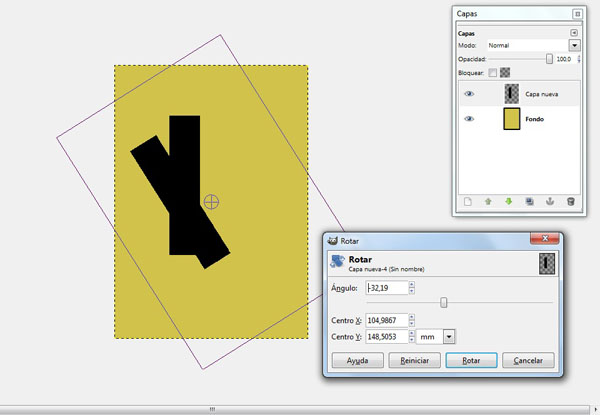The image size is (600, 415).
Task: Cancel the rotation with Cancelar
Action: click(x=528, y=360)
